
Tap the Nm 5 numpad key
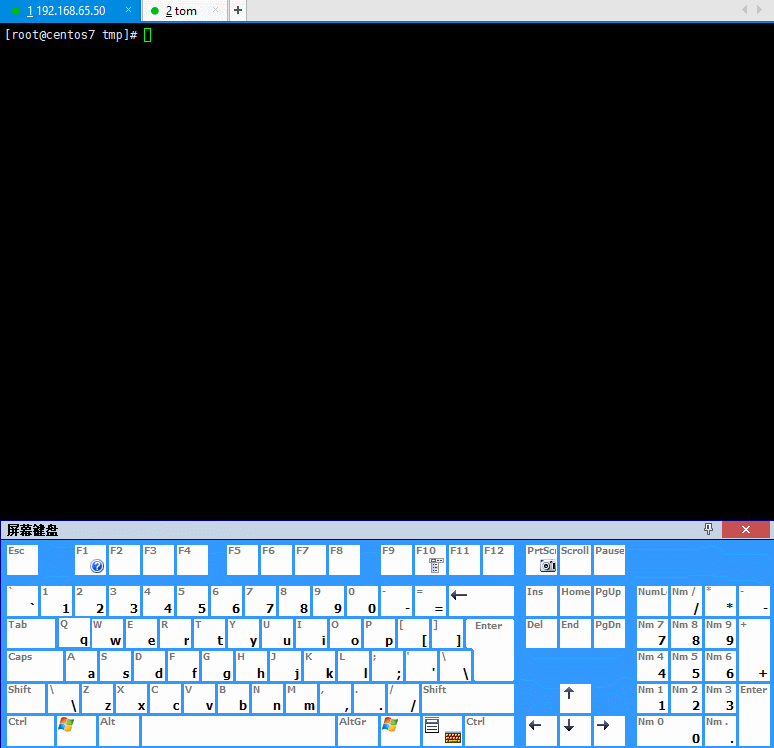point(686,666)
